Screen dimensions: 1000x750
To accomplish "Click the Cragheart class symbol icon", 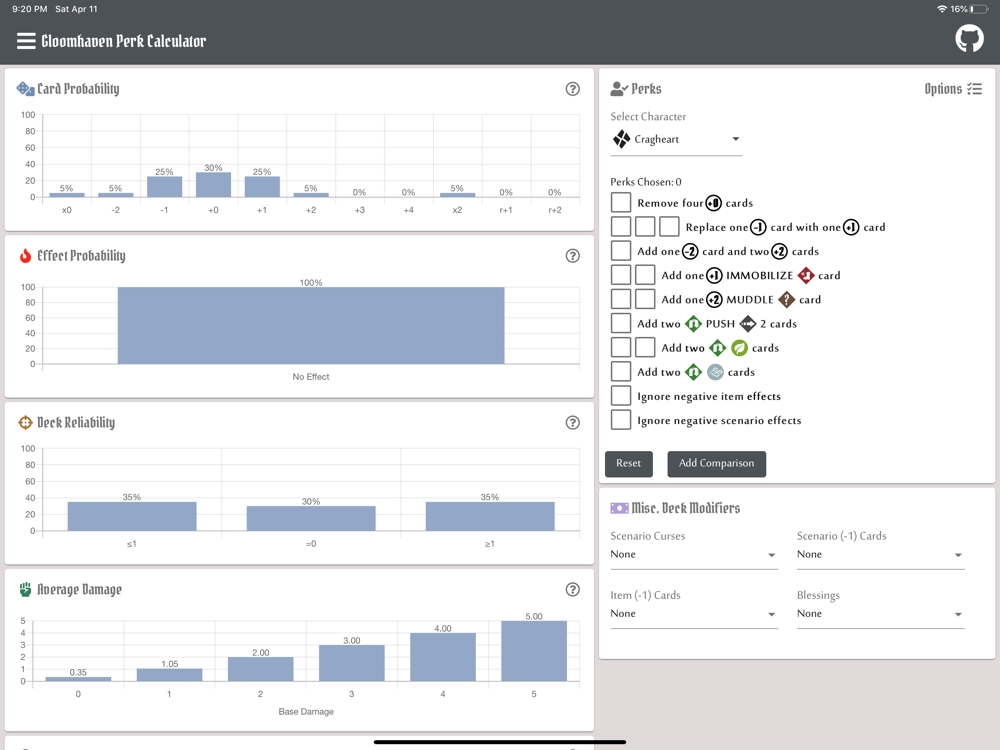I will (x=622, y=138).
